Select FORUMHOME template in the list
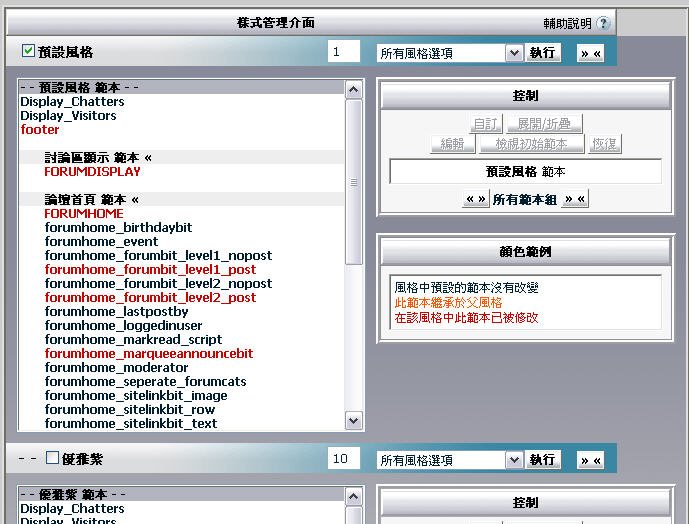This screenshot has width=689, height=524. click(84, 213)
